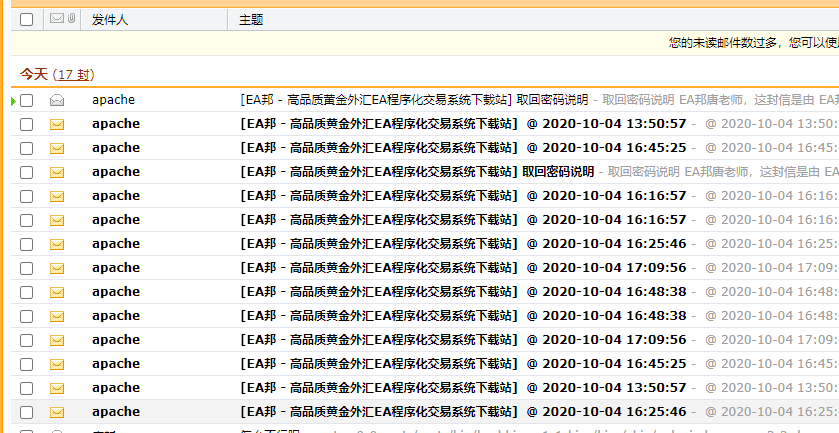Screen dimensions: 839x433
Task: Click the opened-envelope icon of the read email
Action: (x=57, y=100)
